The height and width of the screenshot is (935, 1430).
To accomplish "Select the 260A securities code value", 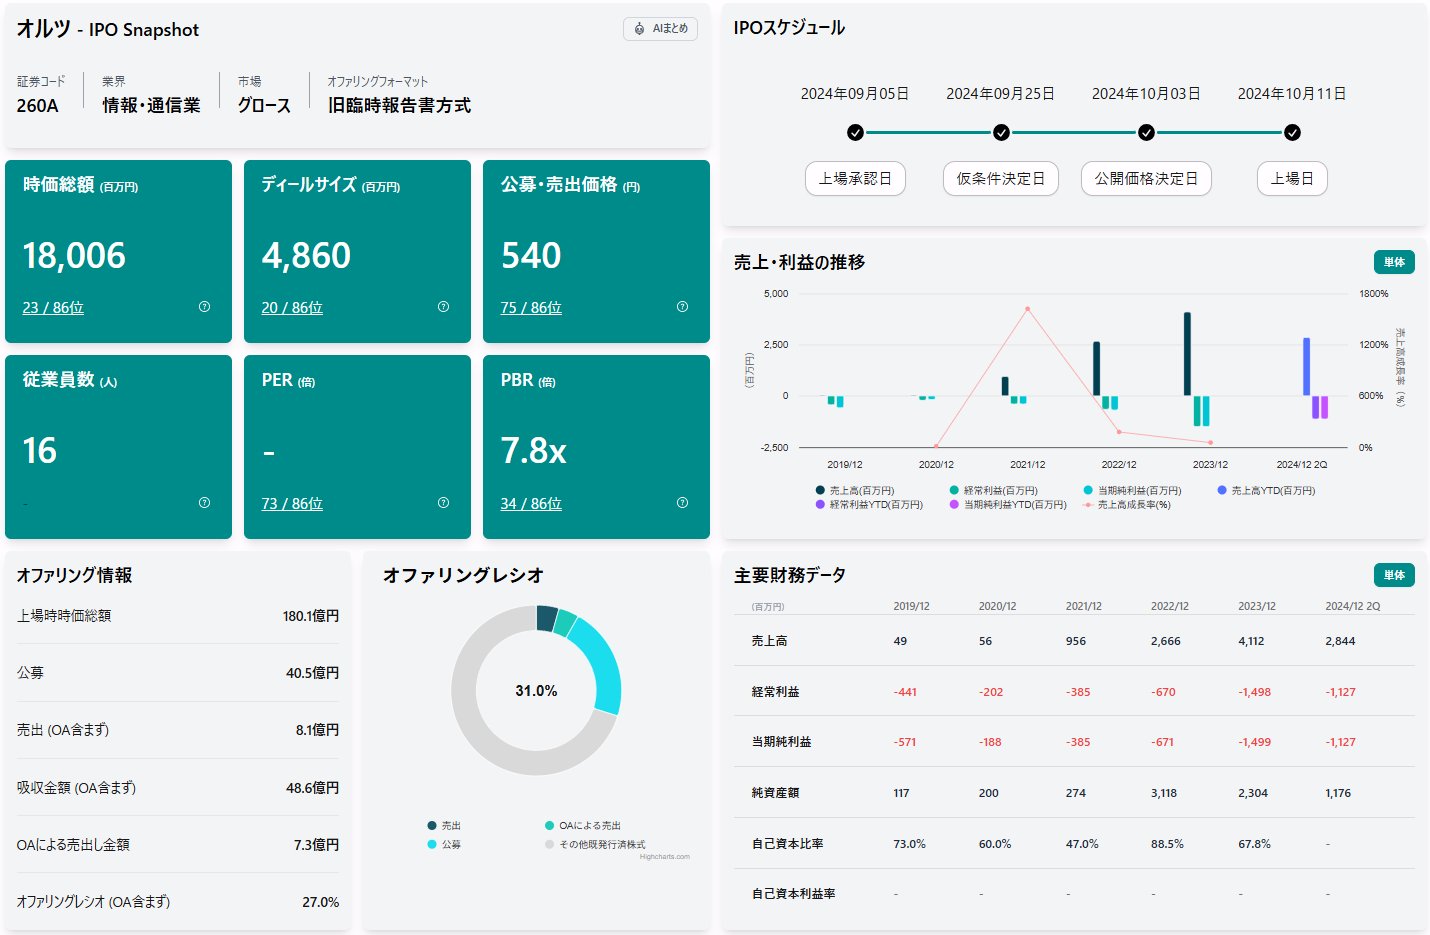I will 38,105.
